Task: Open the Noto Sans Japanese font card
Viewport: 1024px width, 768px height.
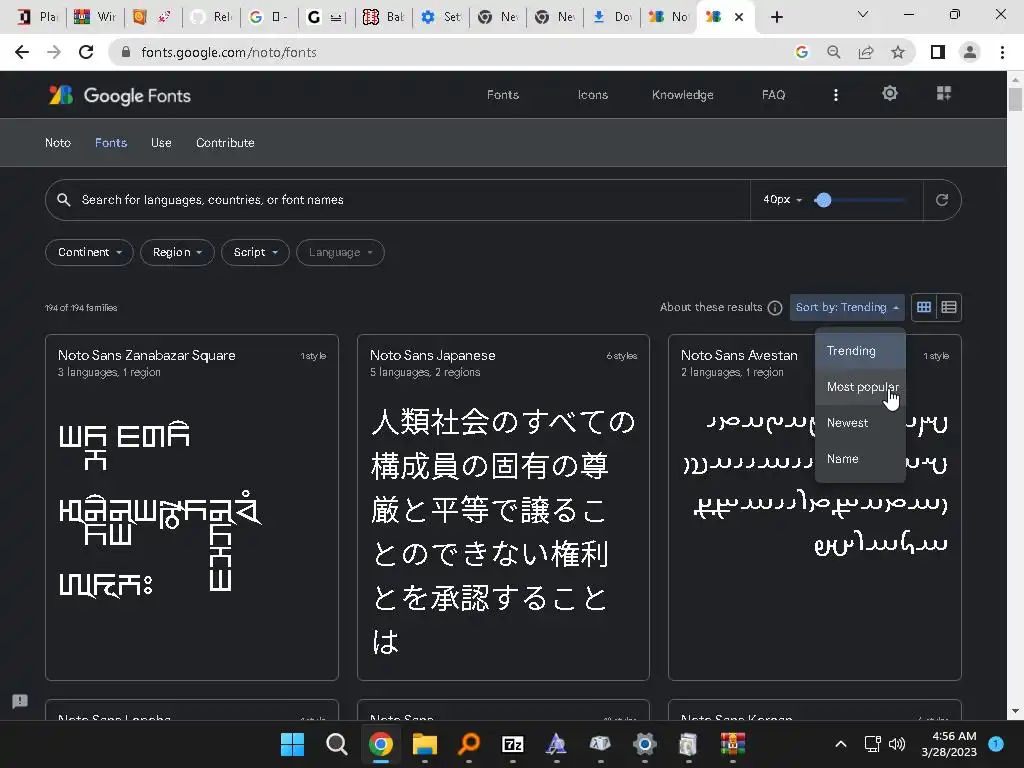Action: (x=504, y=507)
